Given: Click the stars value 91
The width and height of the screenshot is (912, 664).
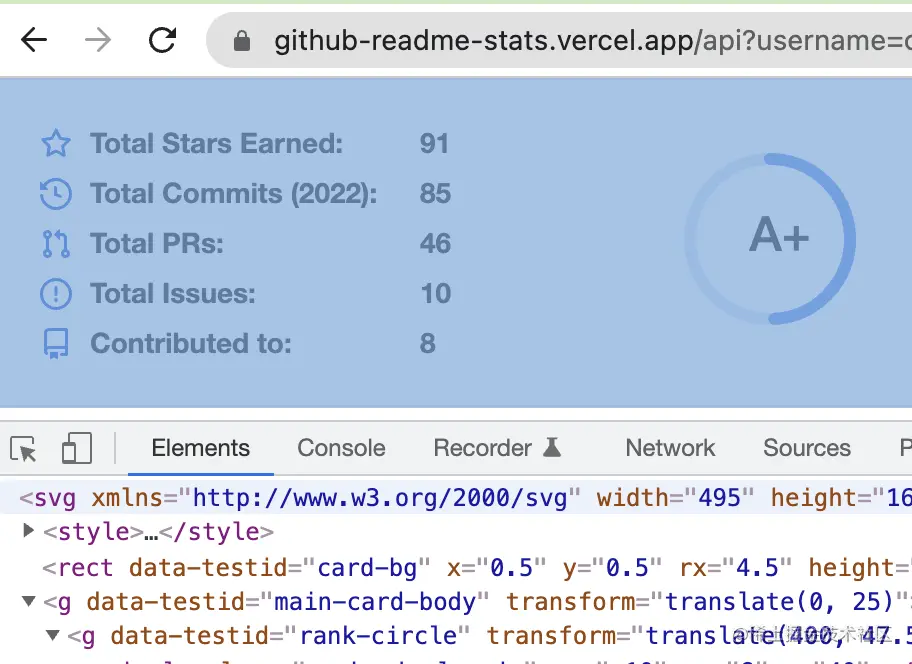Looking at the screenshot, I should pyautogui.click(x=434, y=144).
